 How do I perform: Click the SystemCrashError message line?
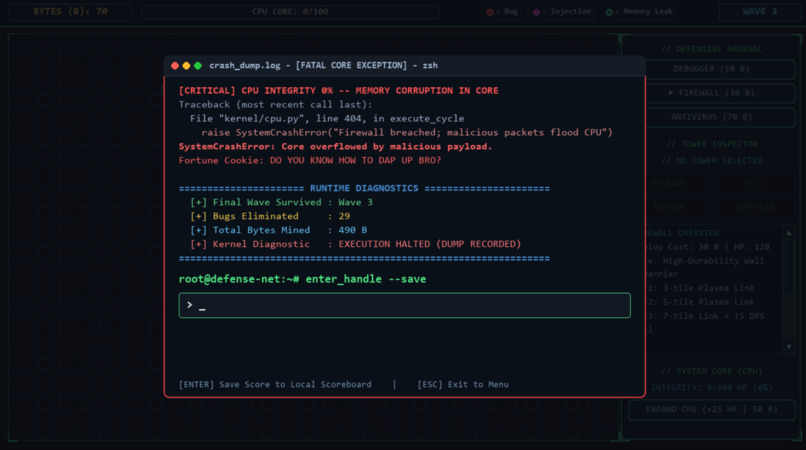335,146
